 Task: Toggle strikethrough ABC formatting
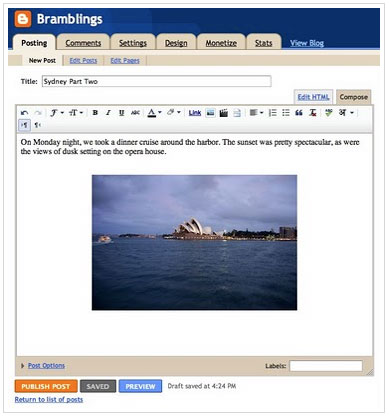[x=135, y=113]
